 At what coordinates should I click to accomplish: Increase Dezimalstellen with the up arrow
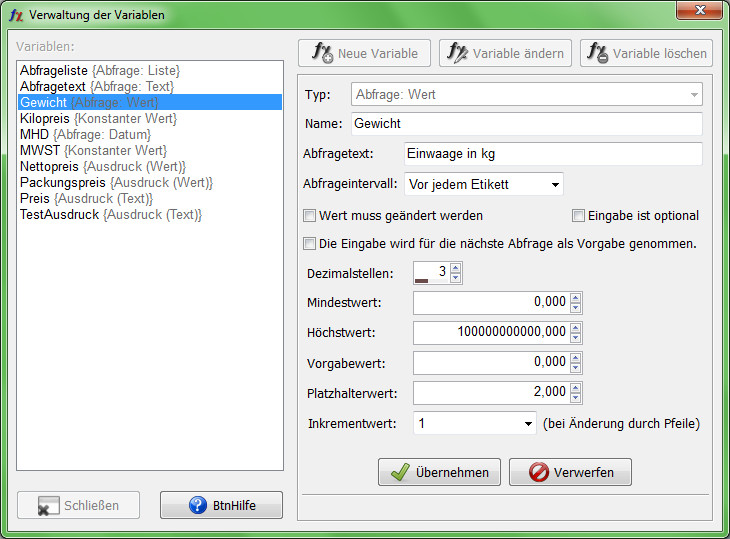pyautogui.click(x=456, y=268)
